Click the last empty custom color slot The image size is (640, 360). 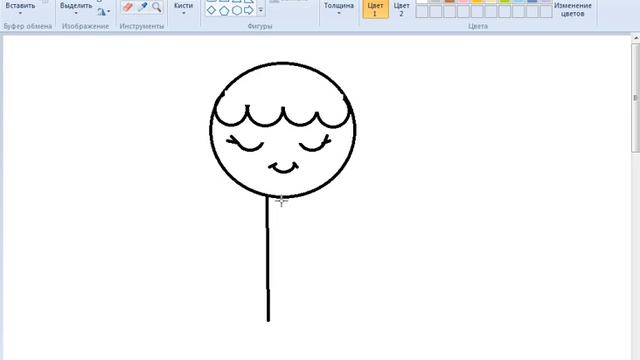(x=546, y=11)
